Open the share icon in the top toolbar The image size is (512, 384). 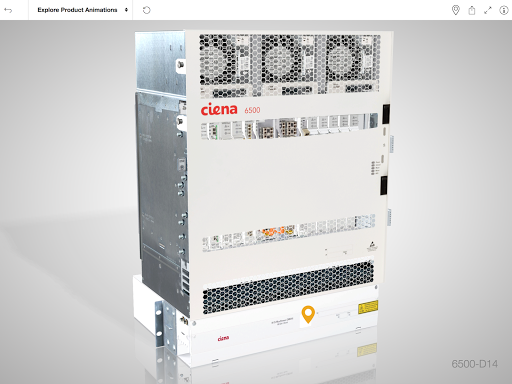472,10
